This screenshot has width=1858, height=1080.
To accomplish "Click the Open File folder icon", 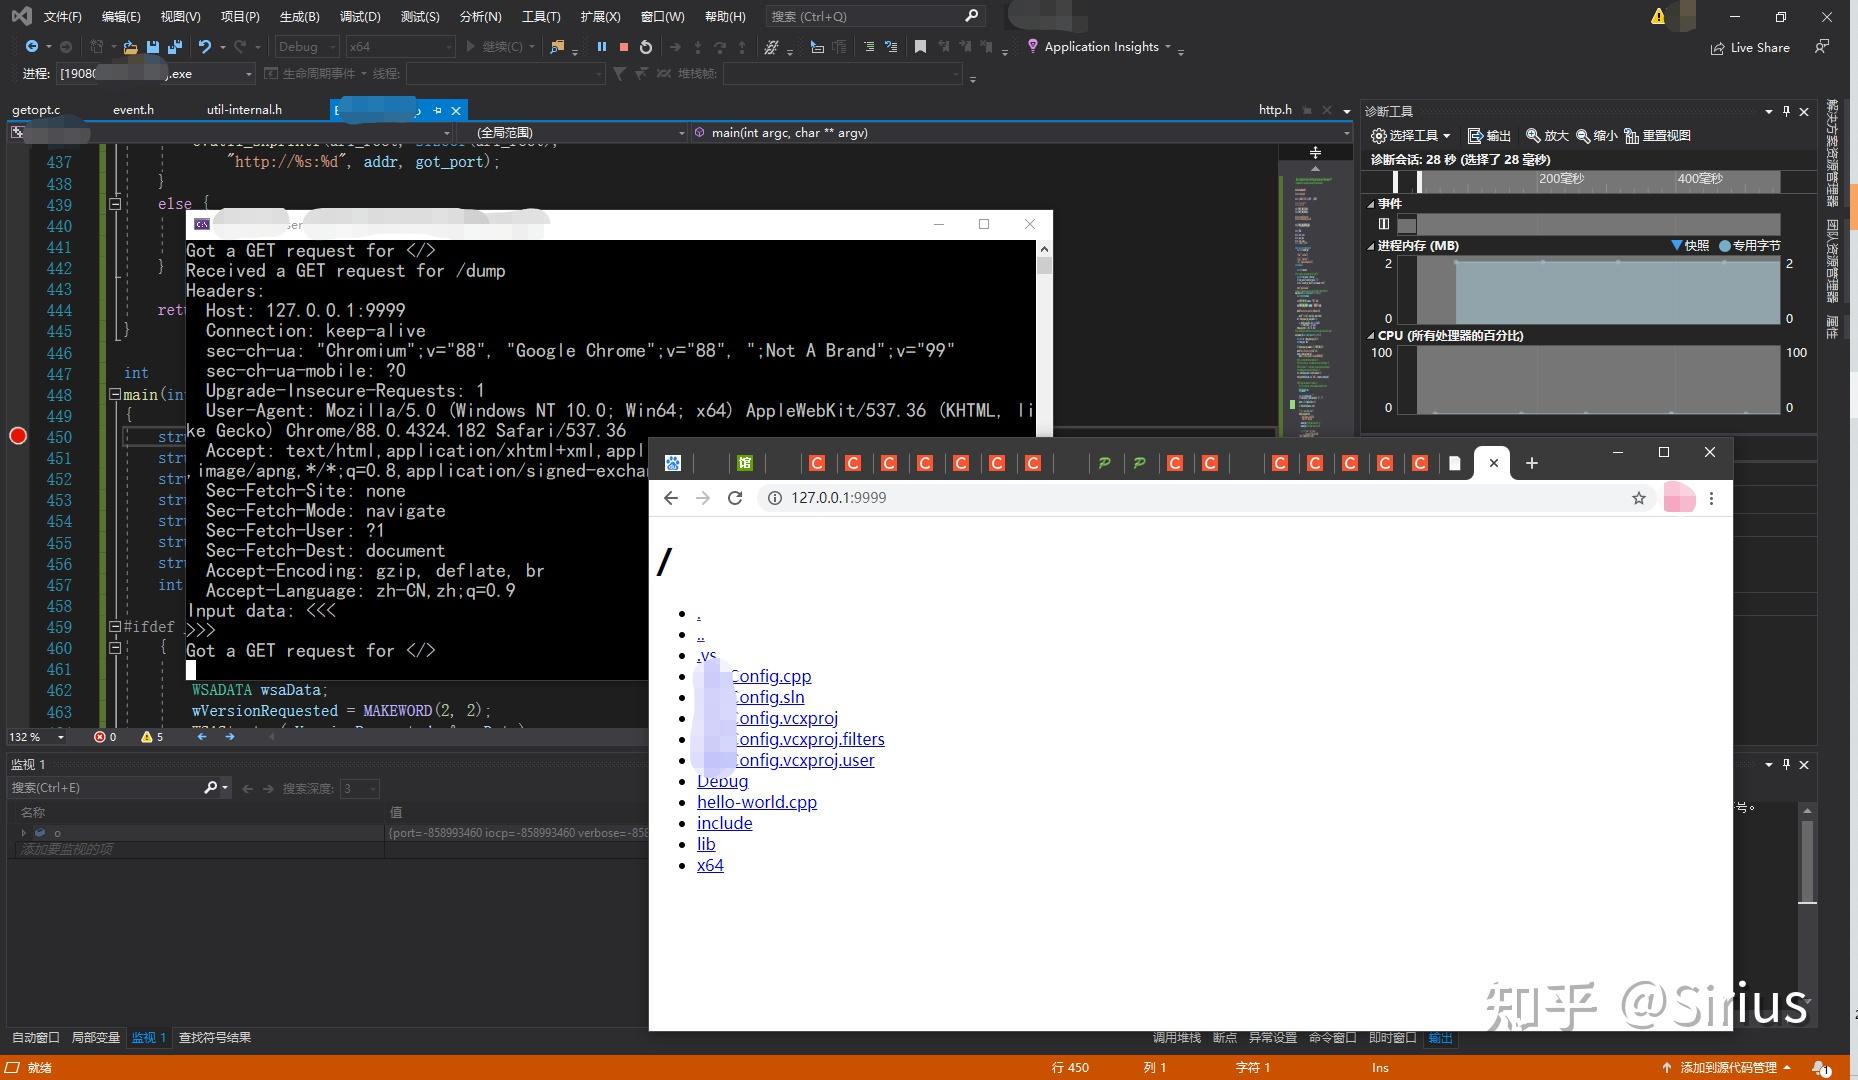I will [x=130, y=47].
